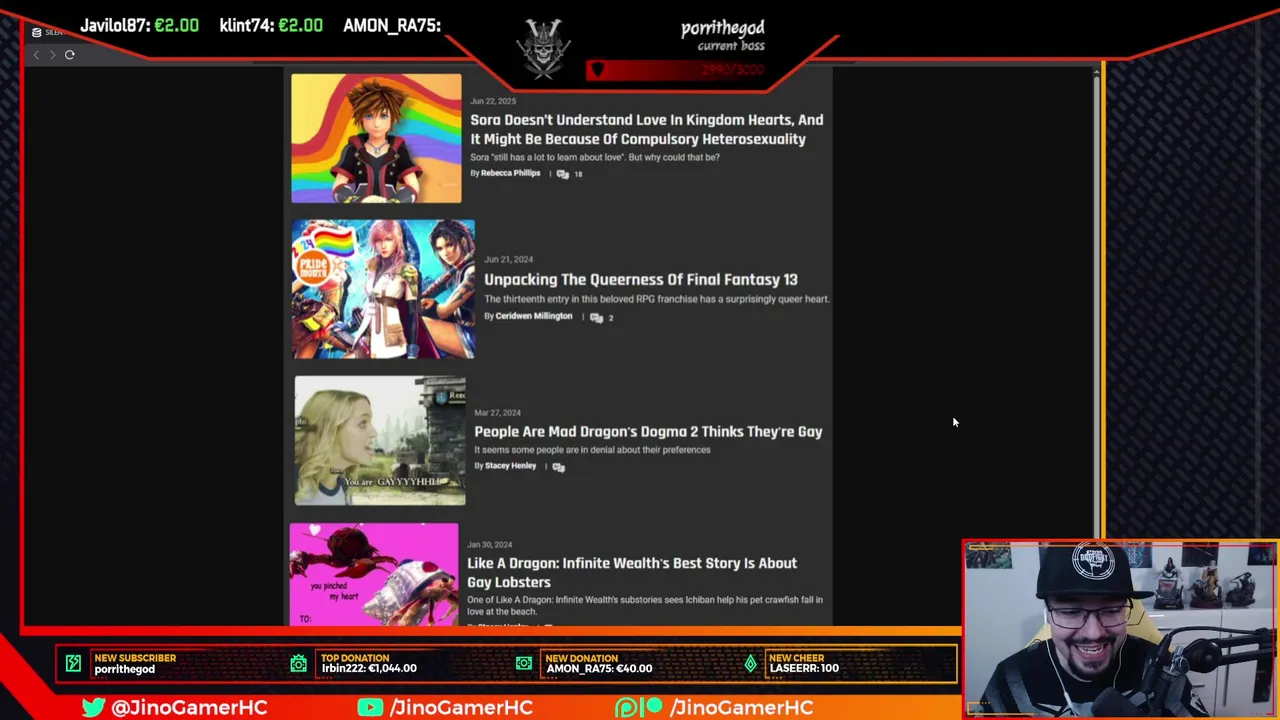1280x720 pixels.
Task: Open 'People Are Mad Dragon's Dogma 2' headline
Action: (648, 431)
